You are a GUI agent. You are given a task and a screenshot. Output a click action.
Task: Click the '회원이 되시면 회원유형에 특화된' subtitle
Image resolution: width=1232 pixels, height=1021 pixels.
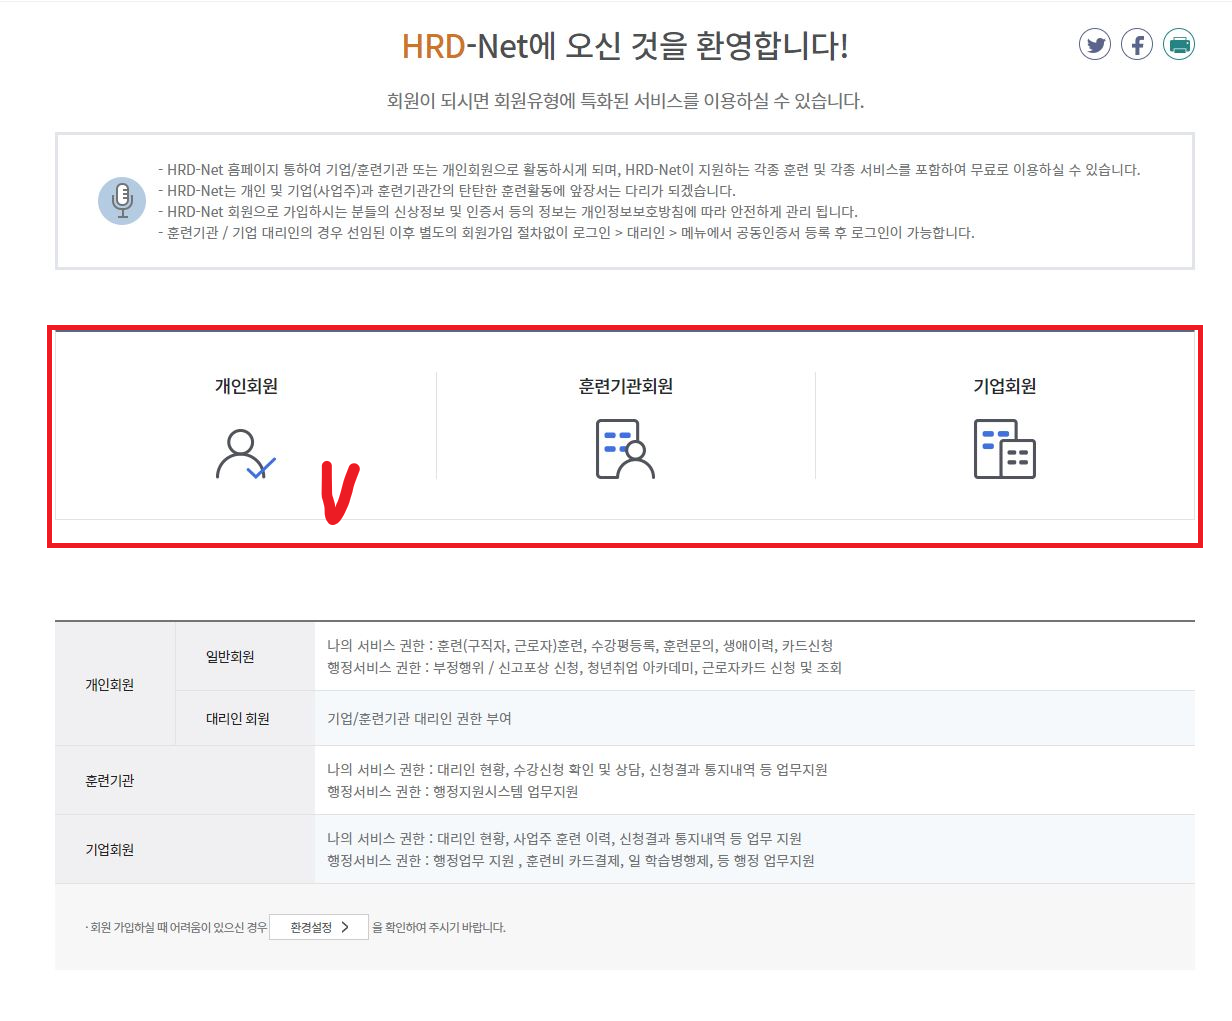pos(625,101)
